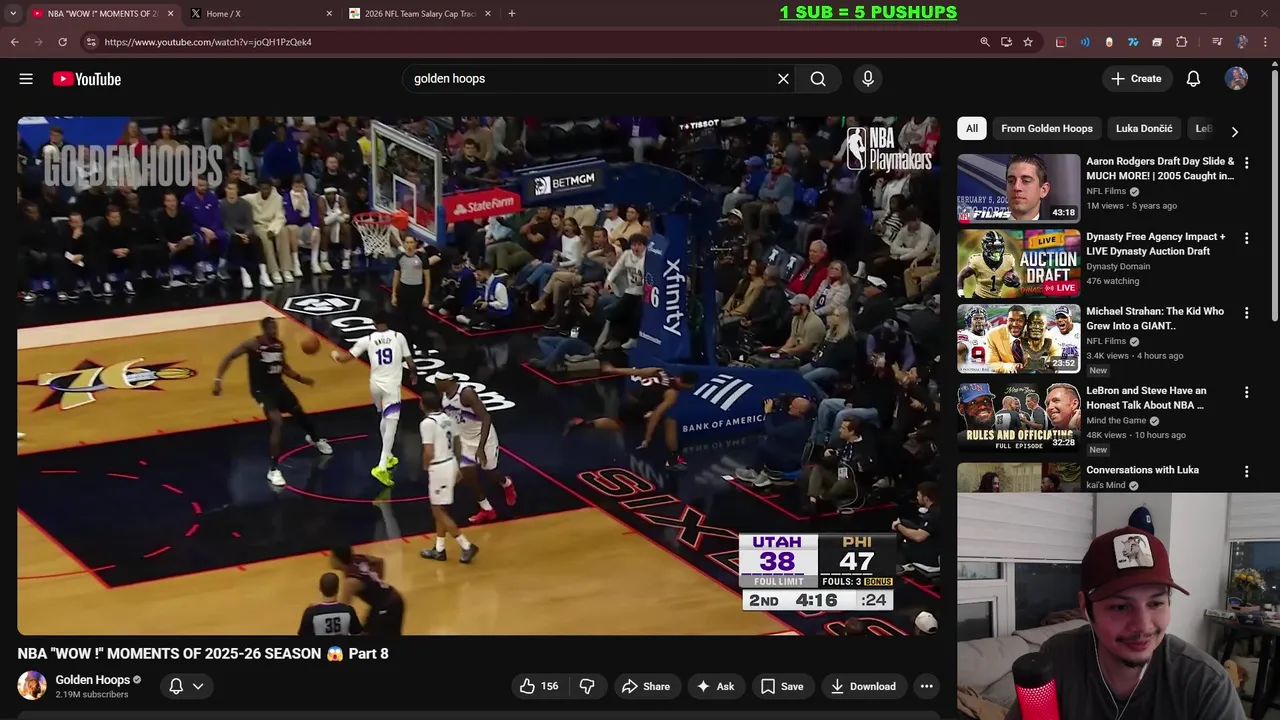The width and height of the screenshot is (1280, 720).
Task: Open options for Conversations with Luka
Action: (x=1246, y=472)
